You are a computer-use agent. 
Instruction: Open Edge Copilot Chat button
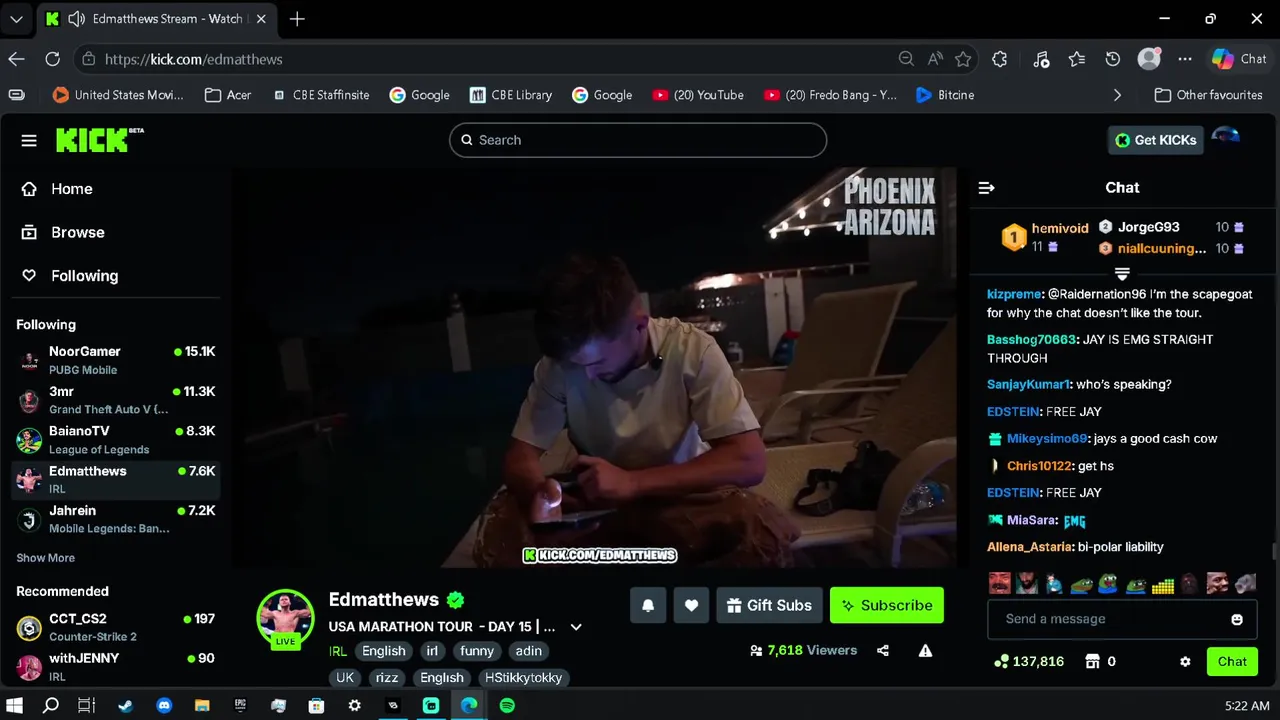(x=1239, y=59)
